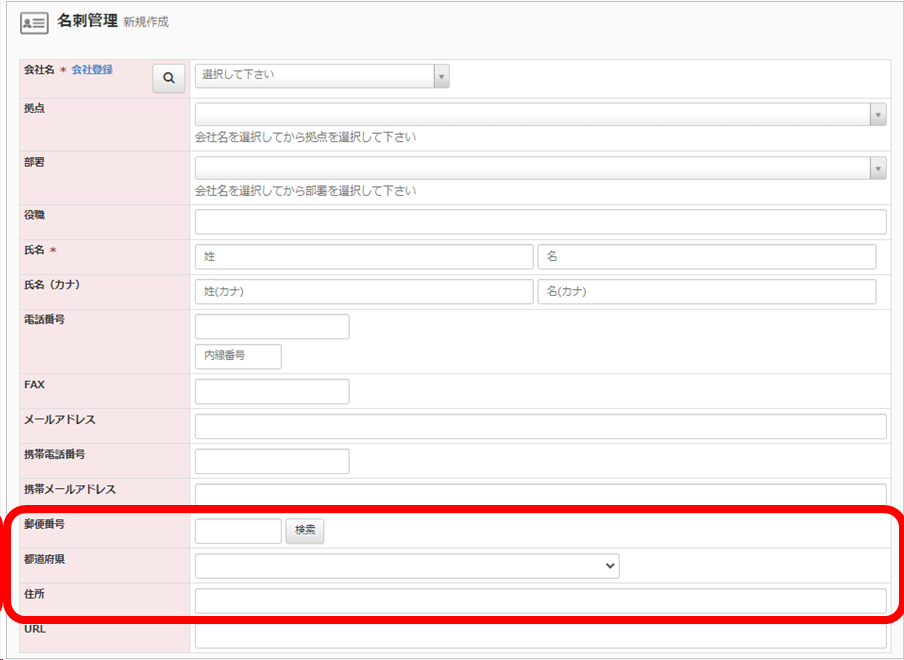Expand the 部署 dropdown list
Viewport: 904px width, 660px height.
pyautogui.click(x=540, y=167)
